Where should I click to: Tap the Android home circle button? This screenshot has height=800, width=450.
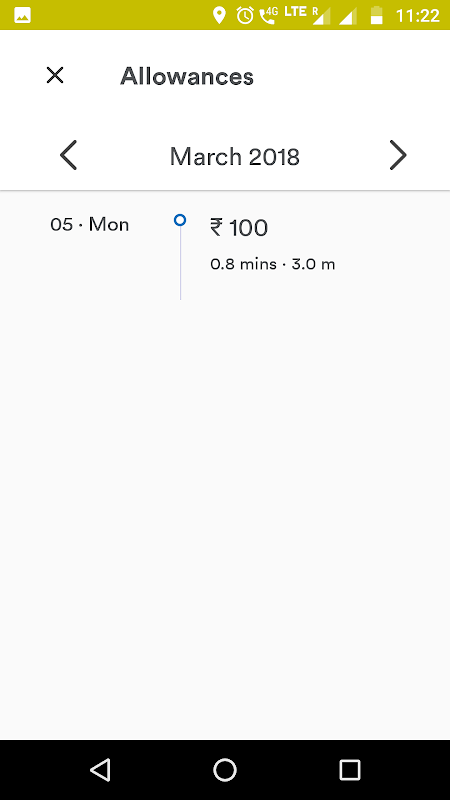pos(225,769)
